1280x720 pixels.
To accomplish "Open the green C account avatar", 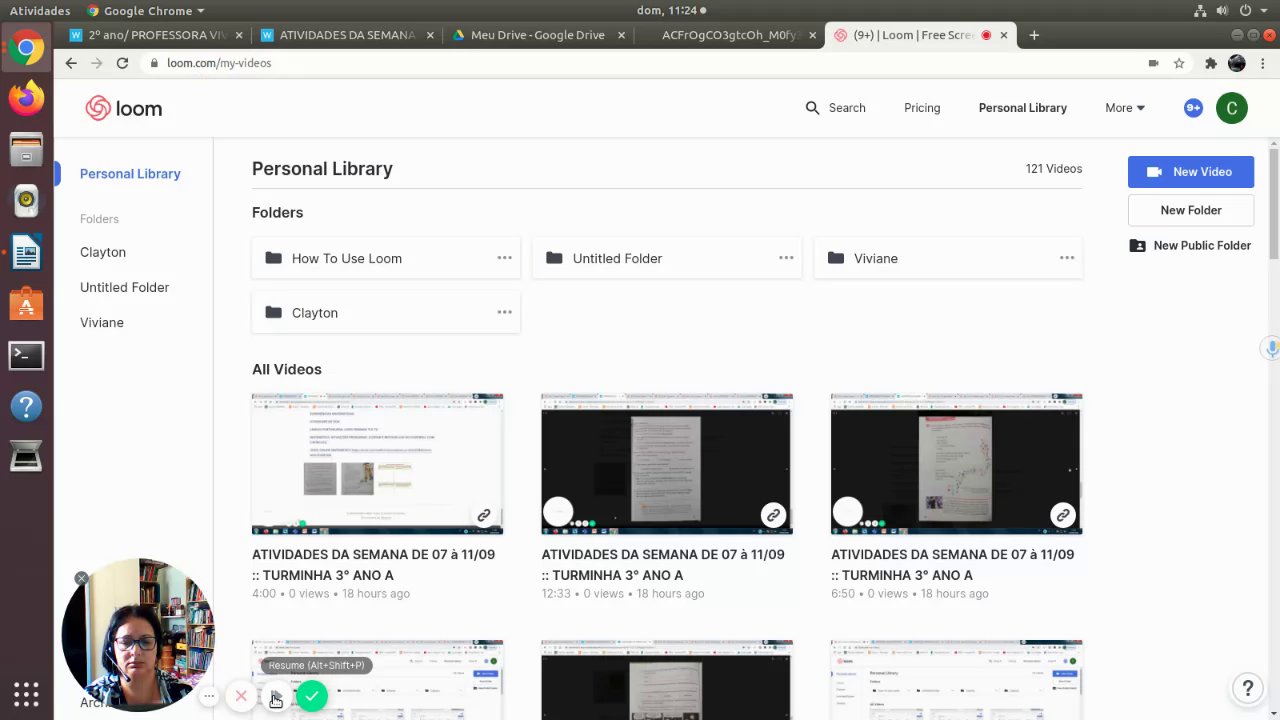I will pos(1232,108).
